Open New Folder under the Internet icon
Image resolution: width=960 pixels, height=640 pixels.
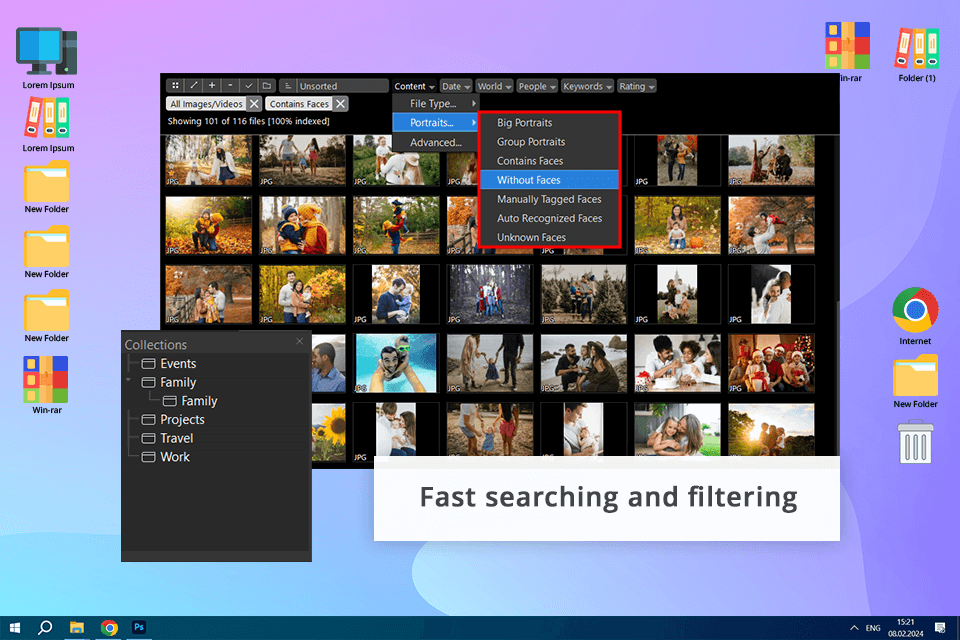pyautogui.click(x=915, y=382)
